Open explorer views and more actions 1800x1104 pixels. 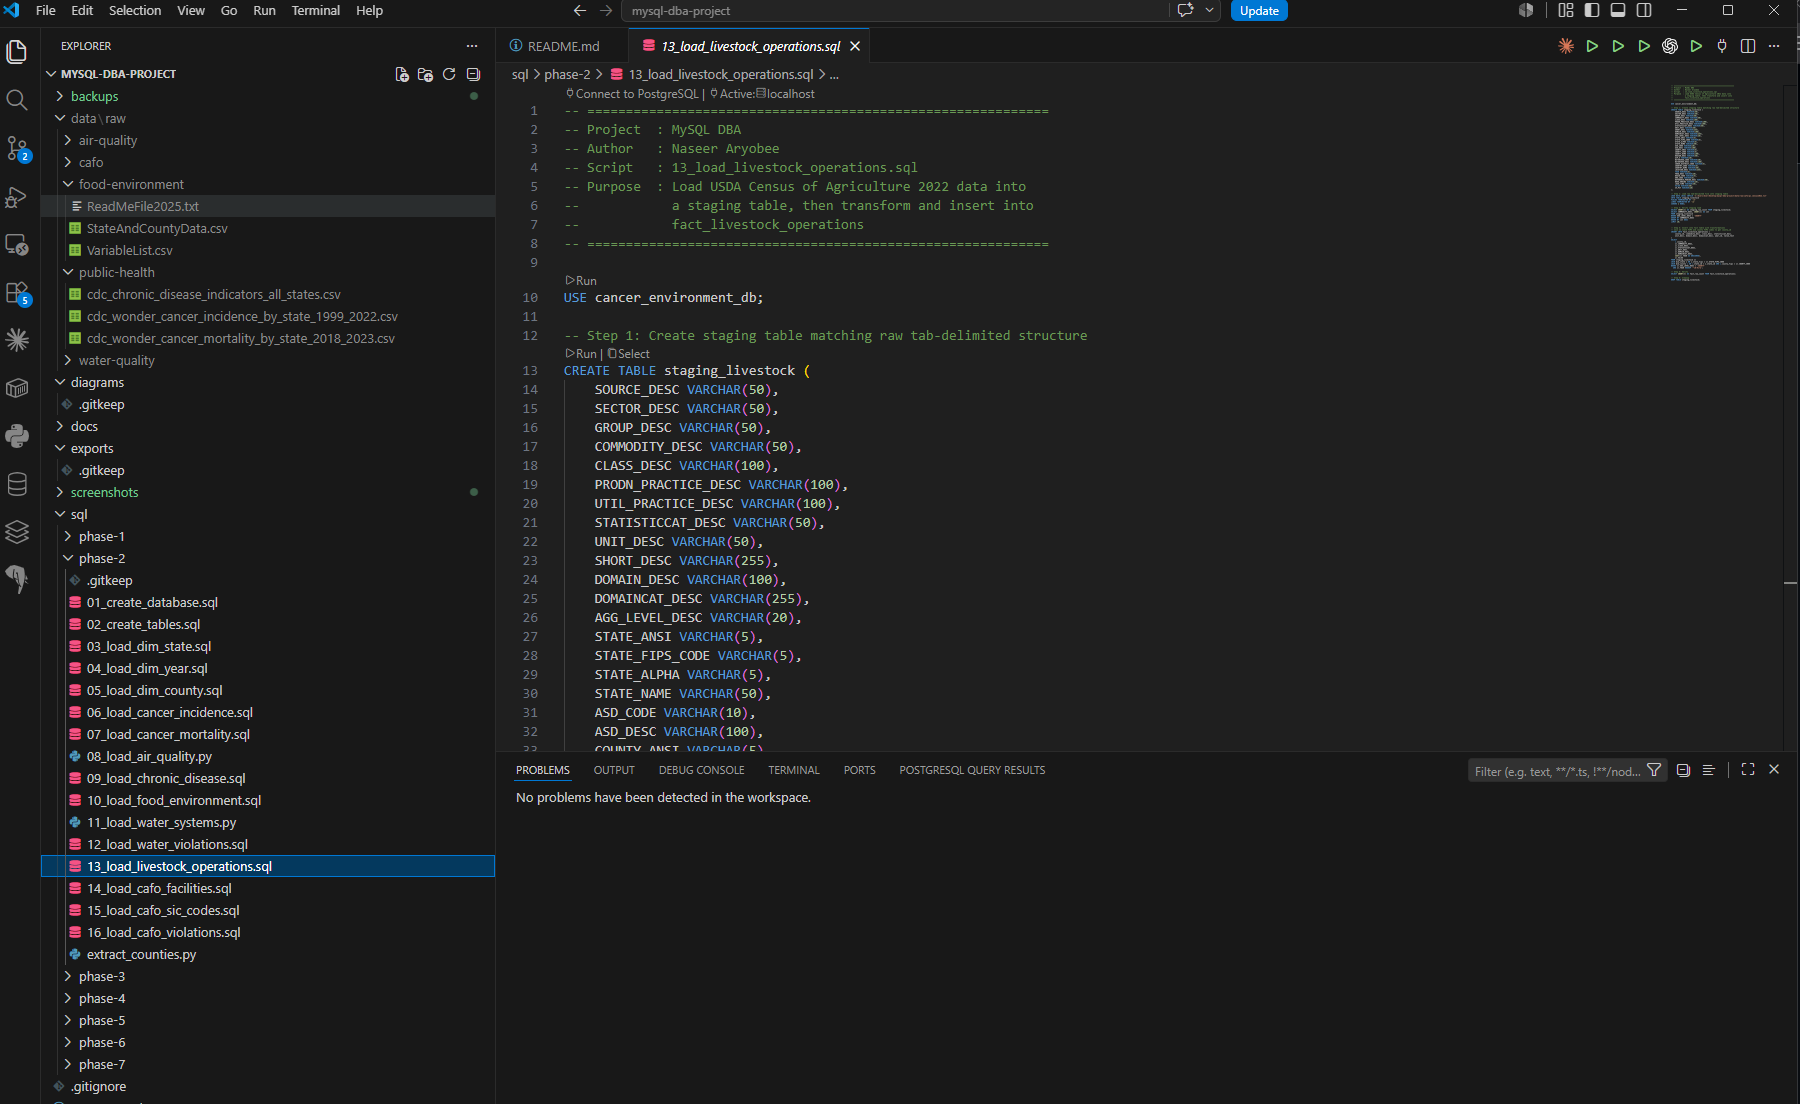(472, 46)
